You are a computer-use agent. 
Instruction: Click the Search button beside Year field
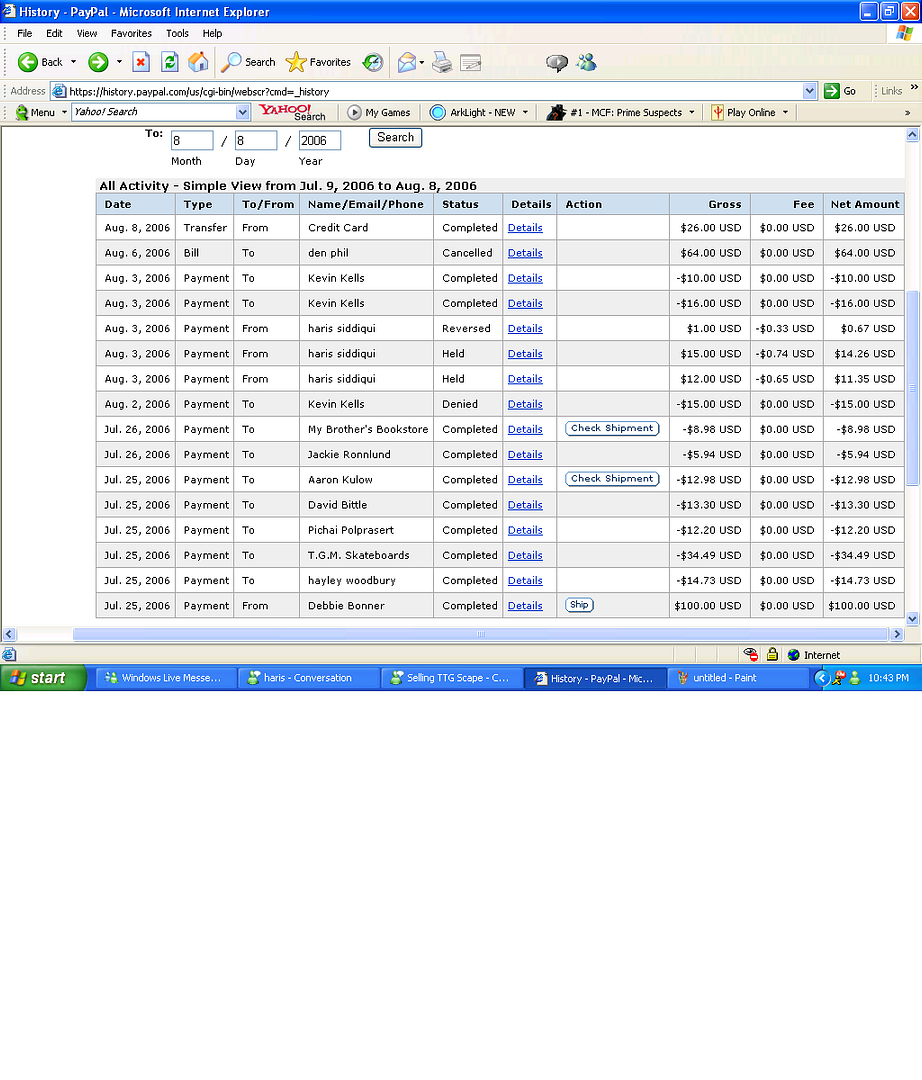[395, 138]
